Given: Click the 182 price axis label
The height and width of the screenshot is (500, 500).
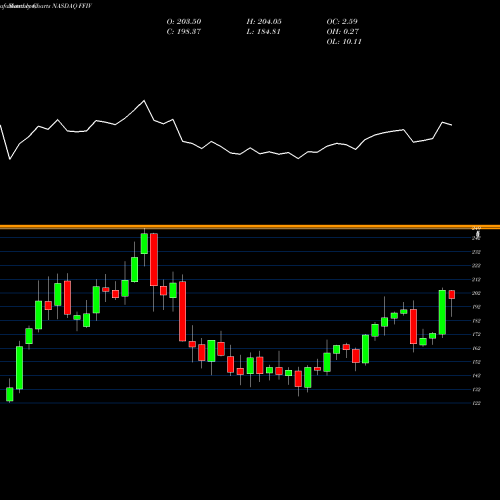Looking at the screenshot, I should tap(476, 321).
